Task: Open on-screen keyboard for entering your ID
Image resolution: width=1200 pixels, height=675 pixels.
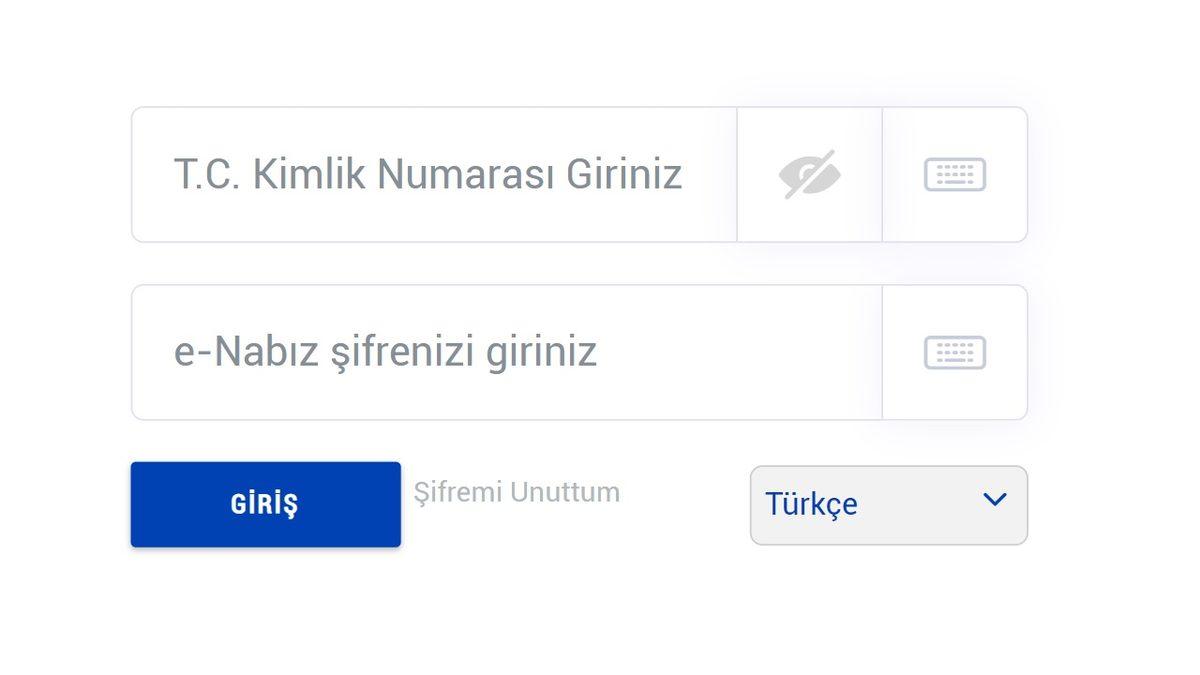Action: tap(955, 173)
